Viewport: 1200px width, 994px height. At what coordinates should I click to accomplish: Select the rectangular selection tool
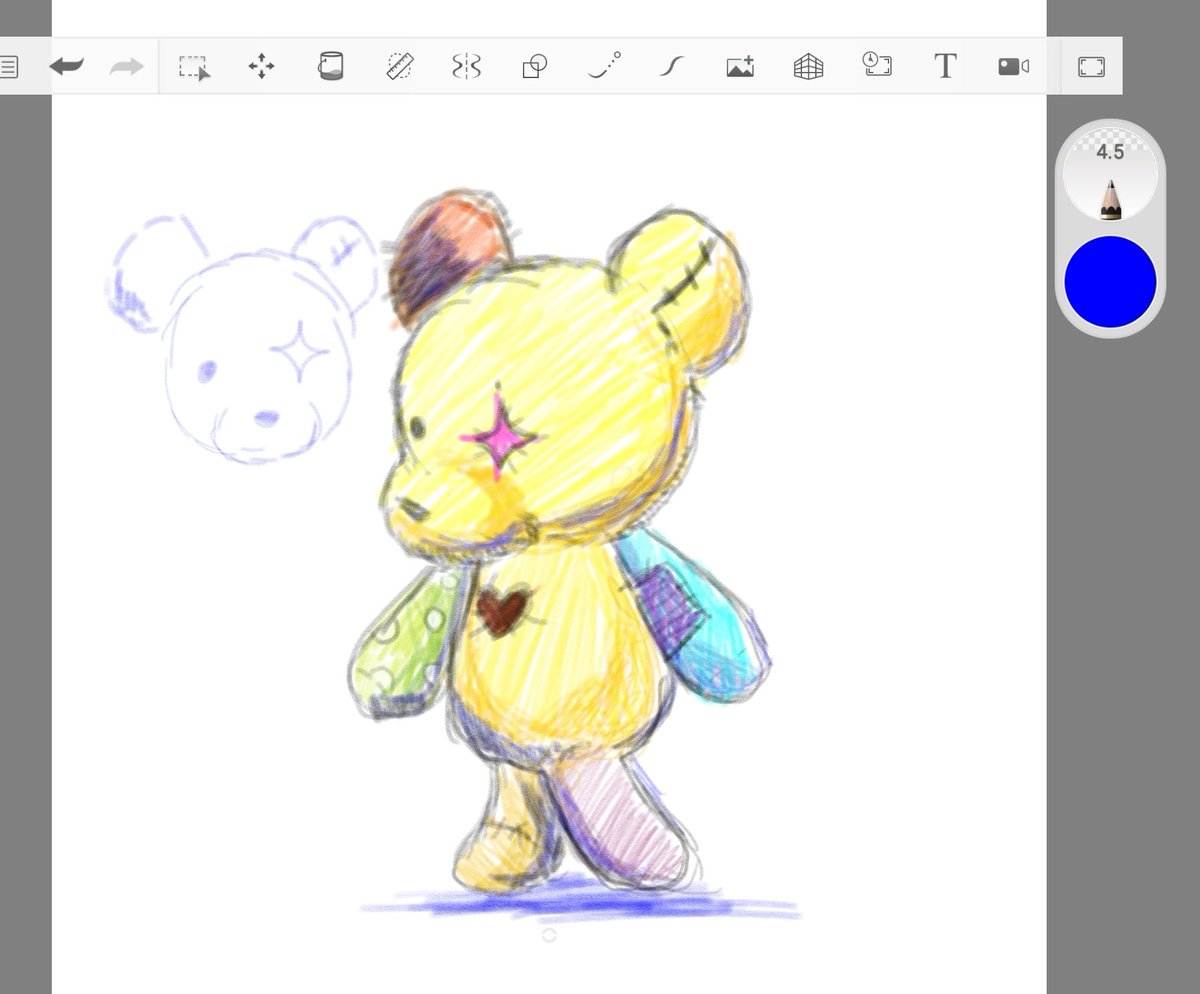[x=194, y=67]
